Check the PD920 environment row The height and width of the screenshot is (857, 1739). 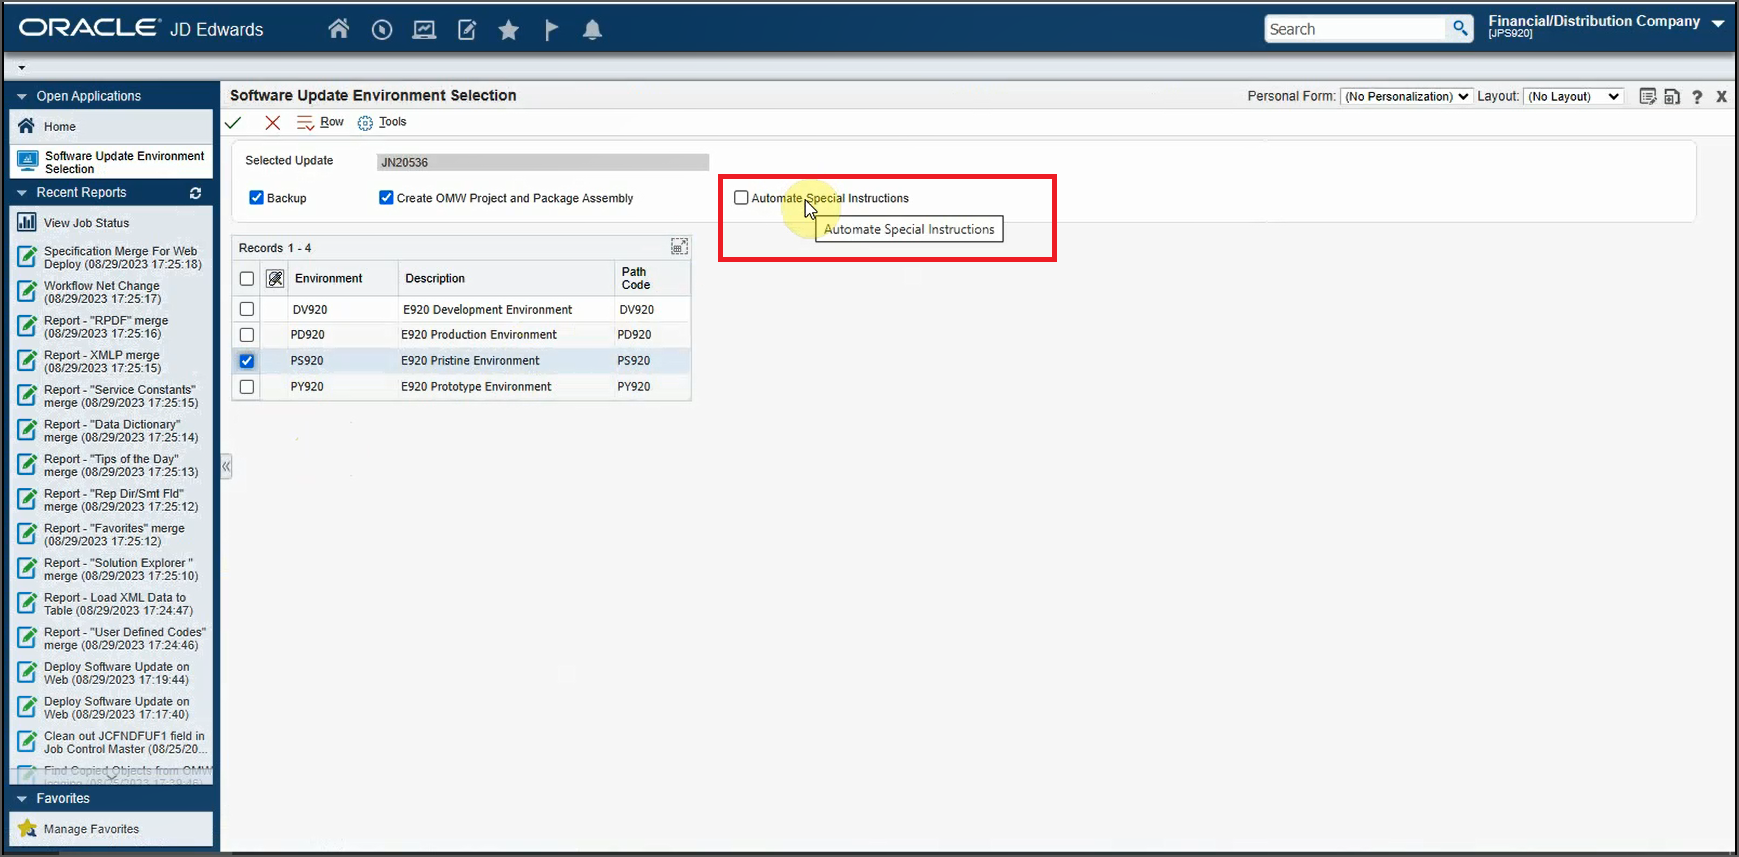[247, 335]
